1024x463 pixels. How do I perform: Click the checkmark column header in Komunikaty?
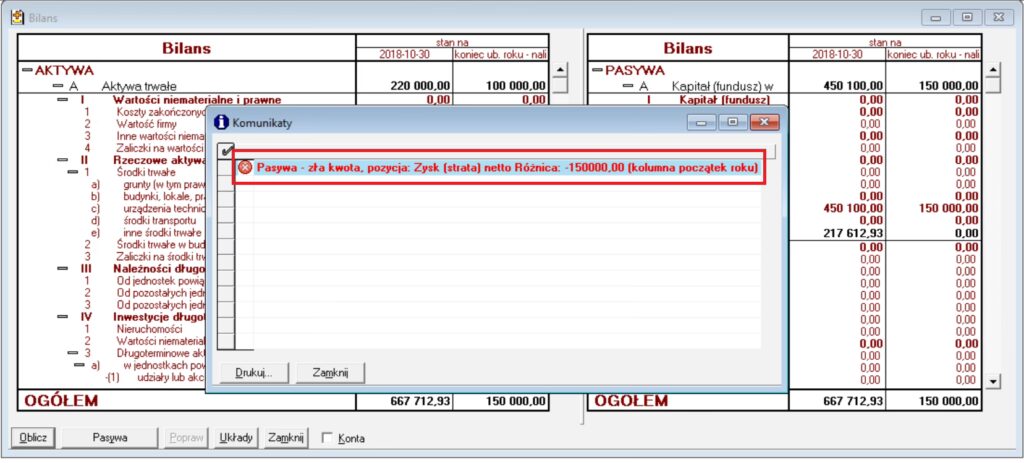[226, 150]
